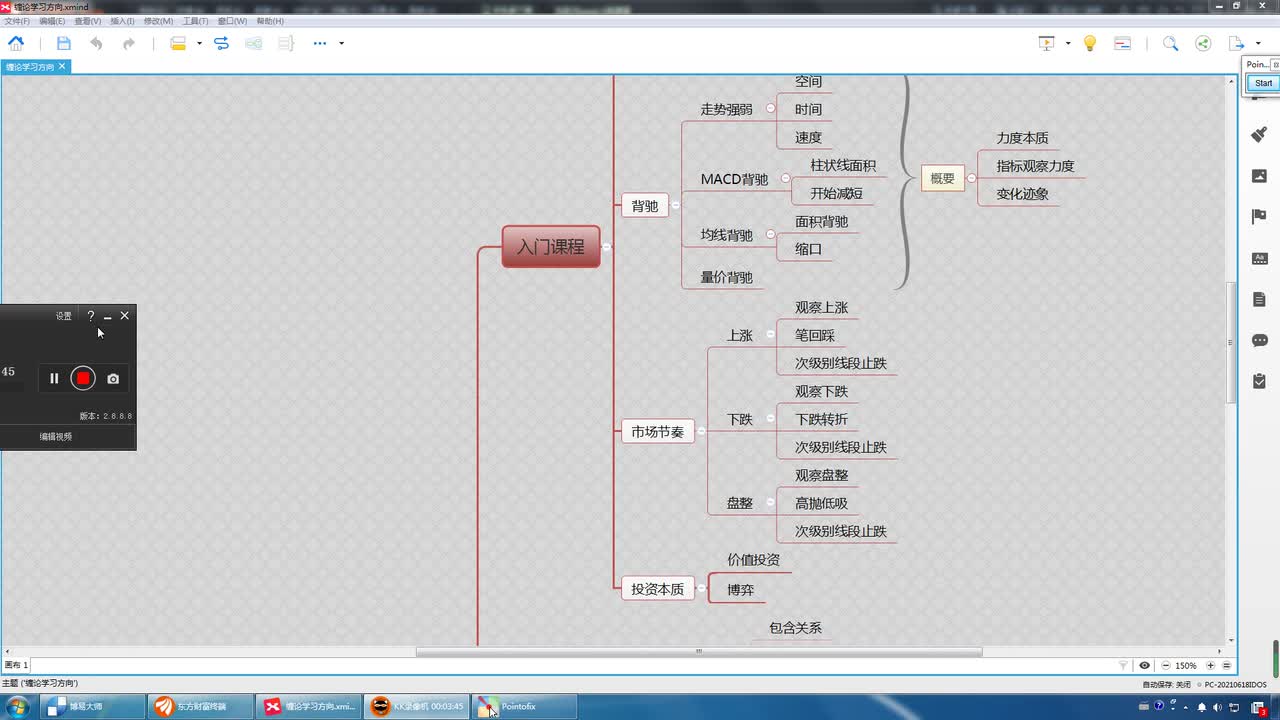Open the 查看(V) menu
The height and width of the screenshot is (720, 1280).
88,21
